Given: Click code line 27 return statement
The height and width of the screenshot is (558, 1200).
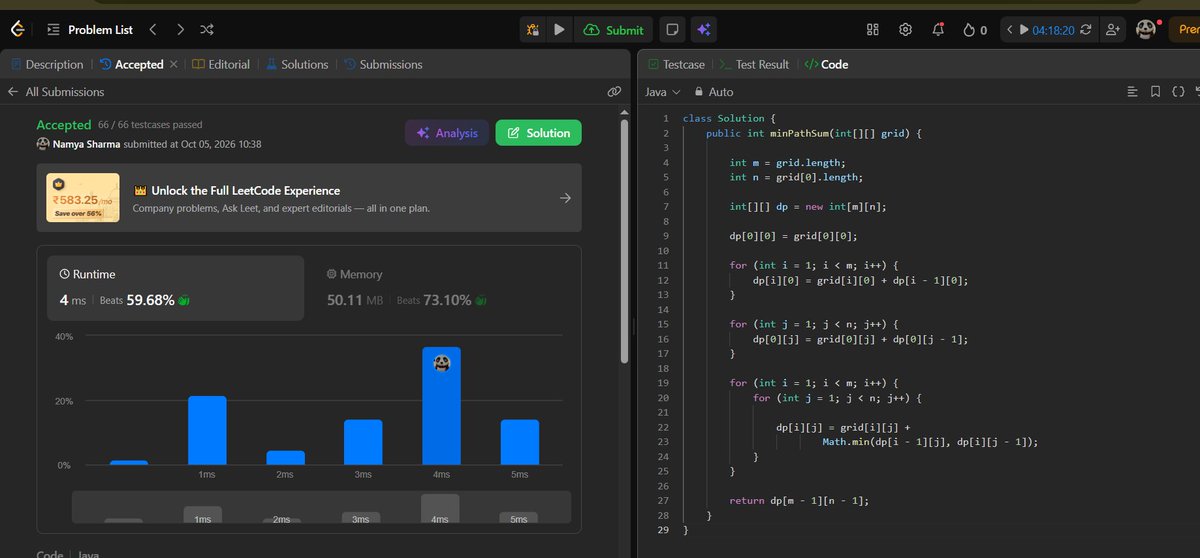Looking at the screenshot, I should (x=800, y=500).
